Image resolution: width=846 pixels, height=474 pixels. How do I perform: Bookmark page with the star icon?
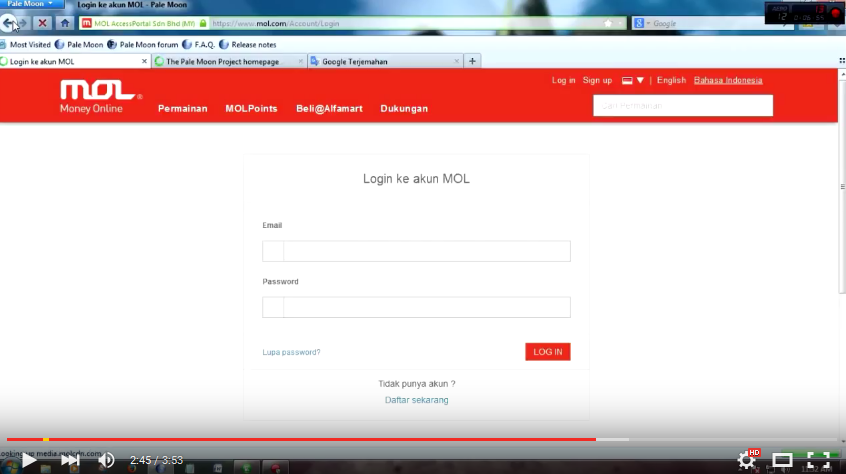608,23
